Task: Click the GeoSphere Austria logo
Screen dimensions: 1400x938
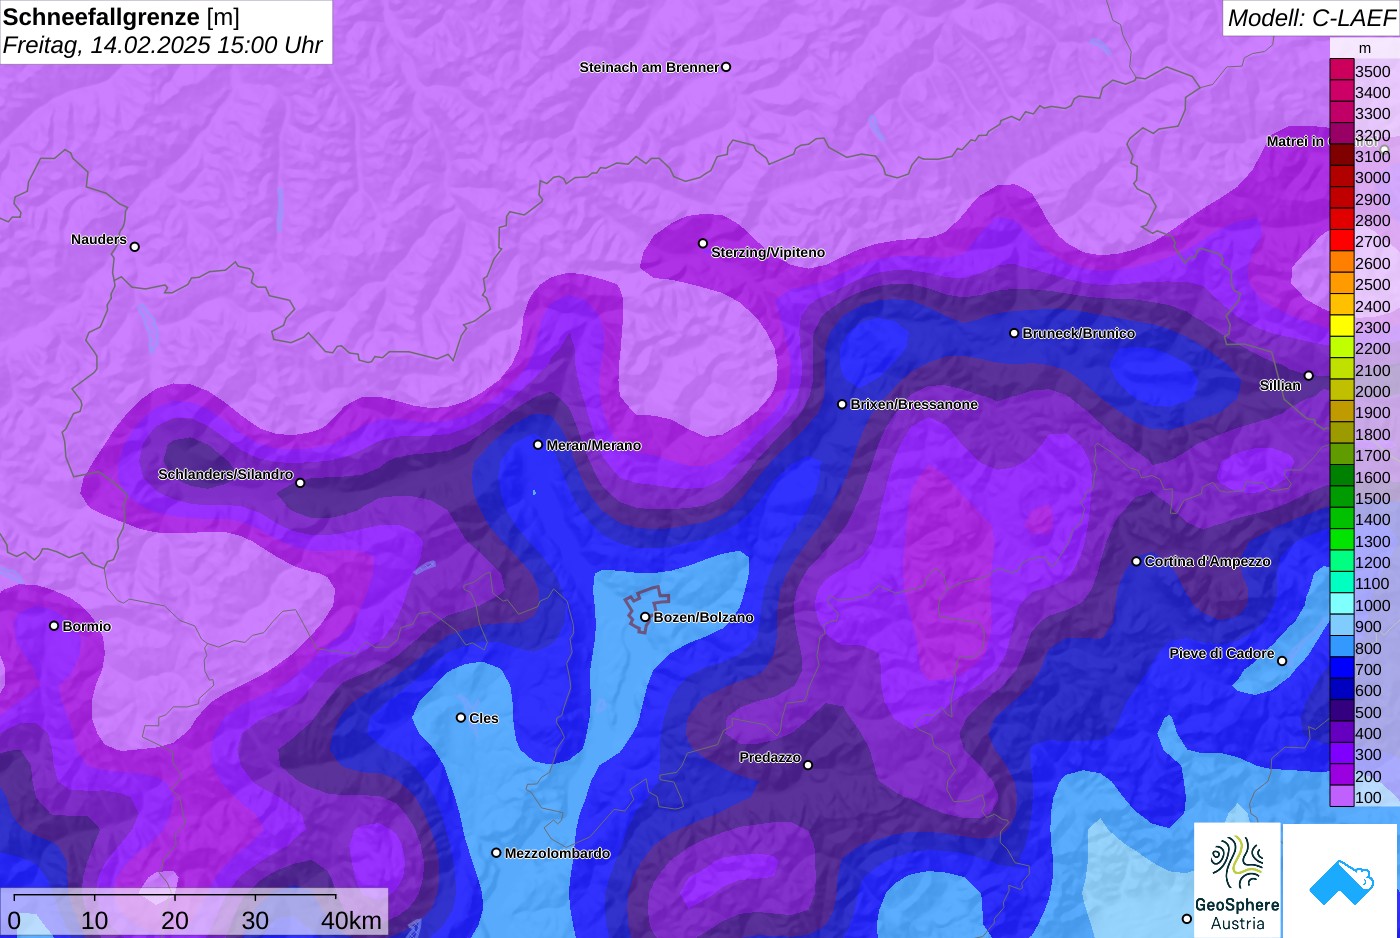Action: click(x=1238, y=880)
